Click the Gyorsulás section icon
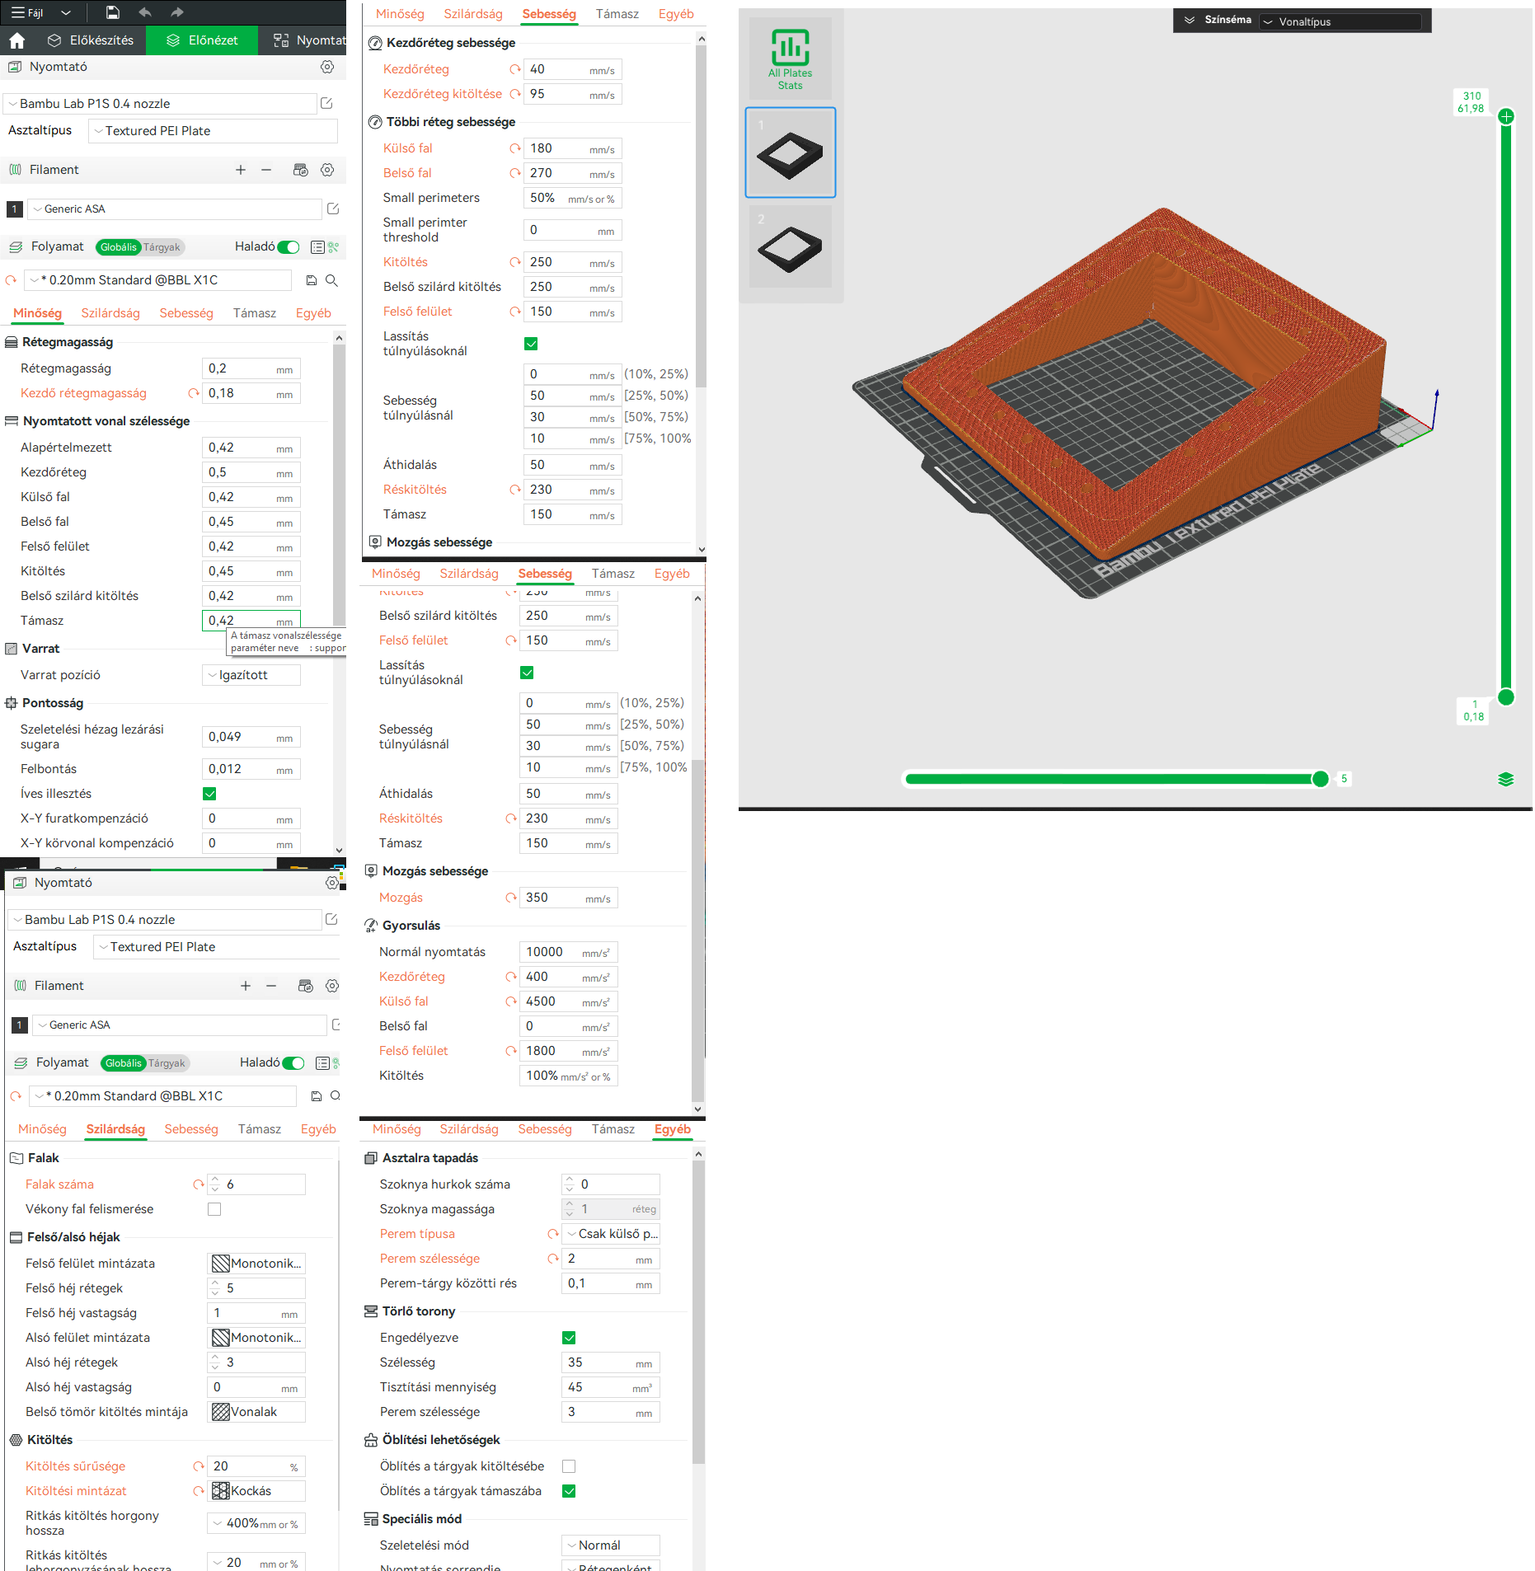The image size is (1535, 1571). (x=371, y=926)
